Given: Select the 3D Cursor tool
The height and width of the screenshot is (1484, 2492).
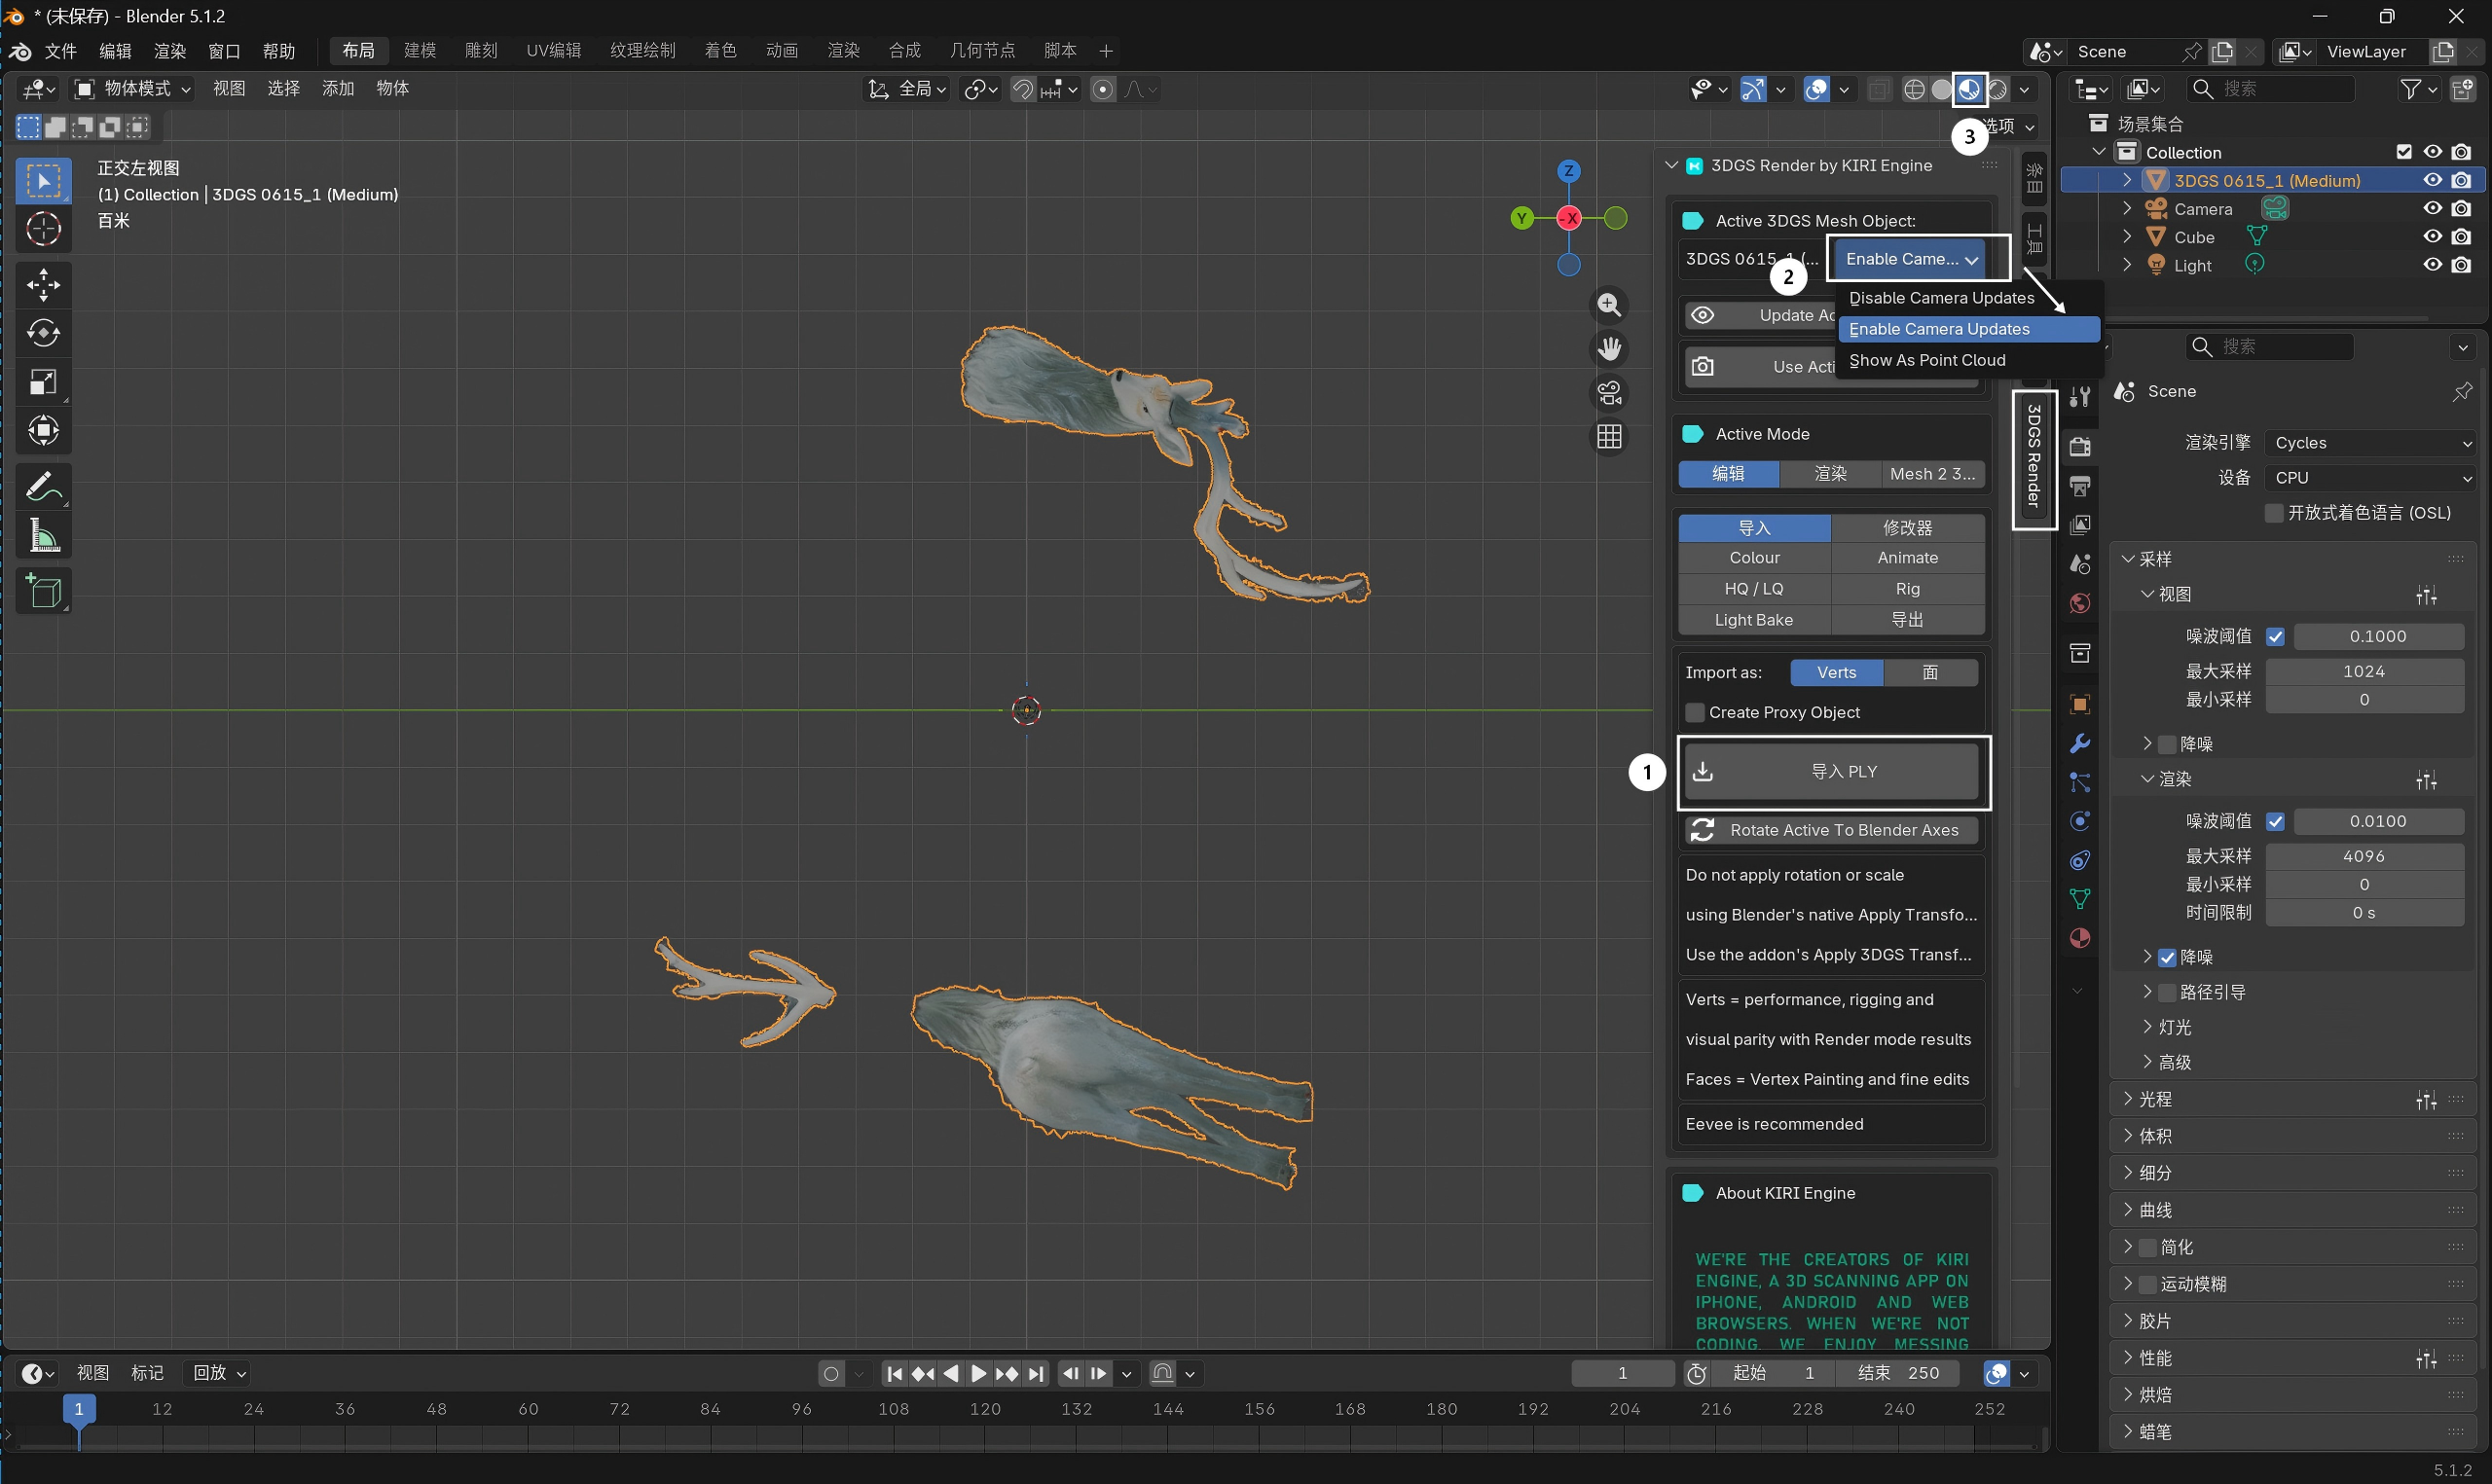Looking at the screenshot, I should pos(43,229).
